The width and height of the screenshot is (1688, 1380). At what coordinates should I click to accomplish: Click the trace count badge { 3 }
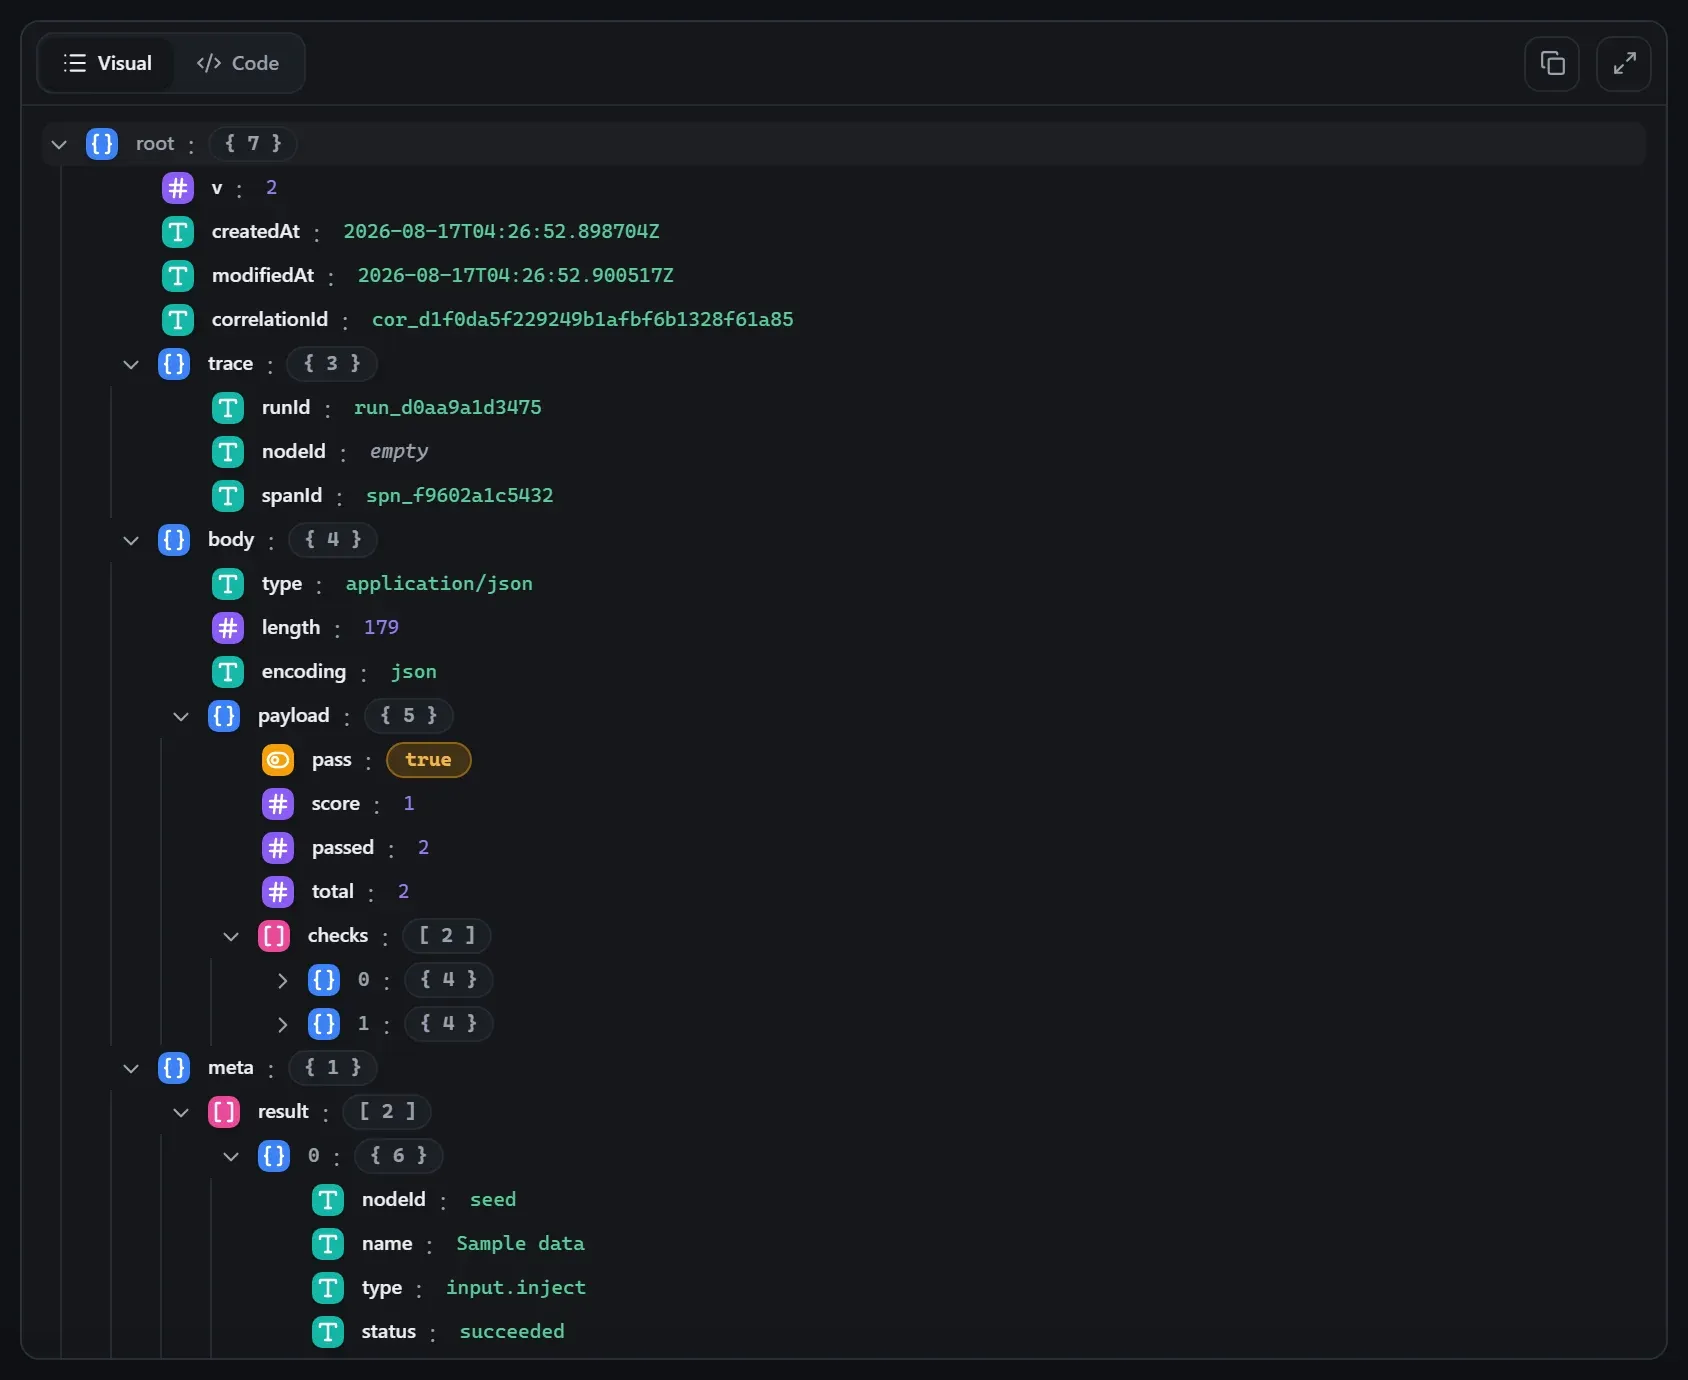coord(332,364)
